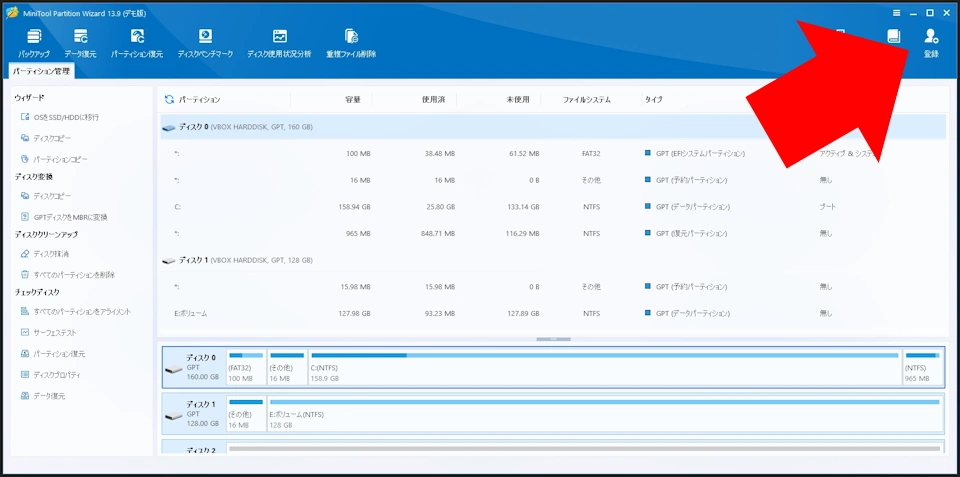Image resolution: width=960 pixels, height=477 pixels.
Task: Select すべてのパーティションをアライメント
Action: click(76, 312)
